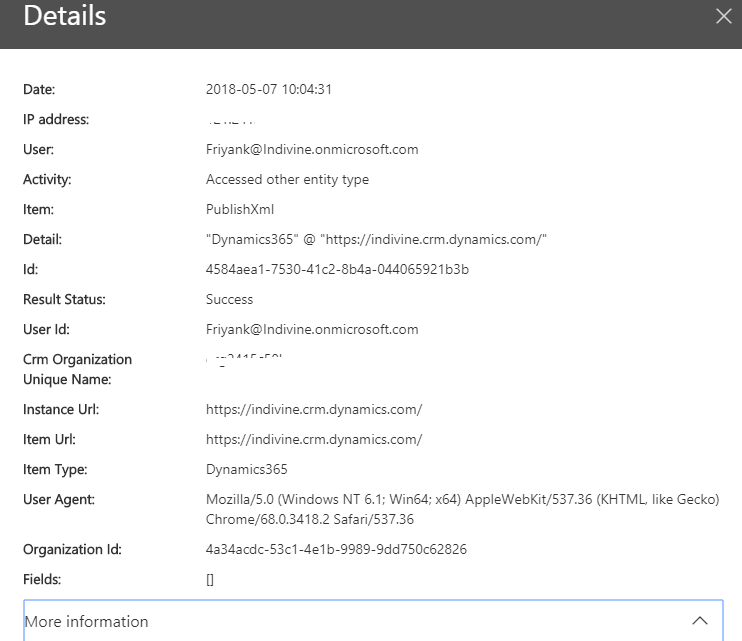Click the Item Type value Dynamics365
This screenshot has width=742, height=641.
[x=246, y=470]
